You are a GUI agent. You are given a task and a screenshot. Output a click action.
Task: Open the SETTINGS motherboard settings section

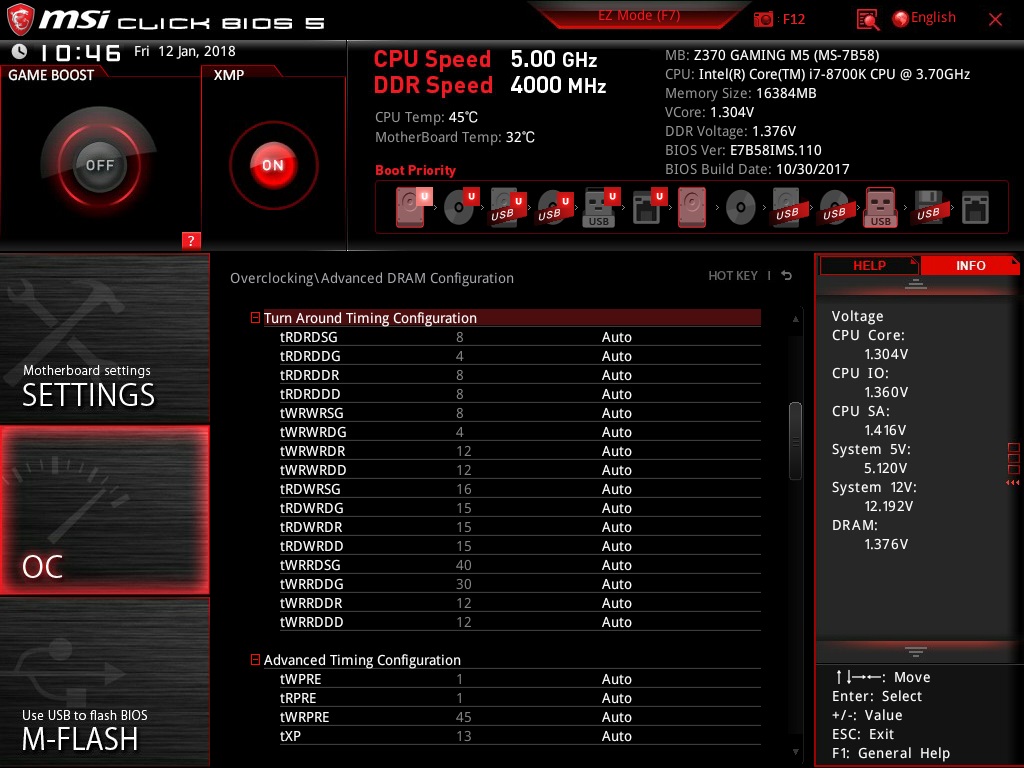(104, 339)
